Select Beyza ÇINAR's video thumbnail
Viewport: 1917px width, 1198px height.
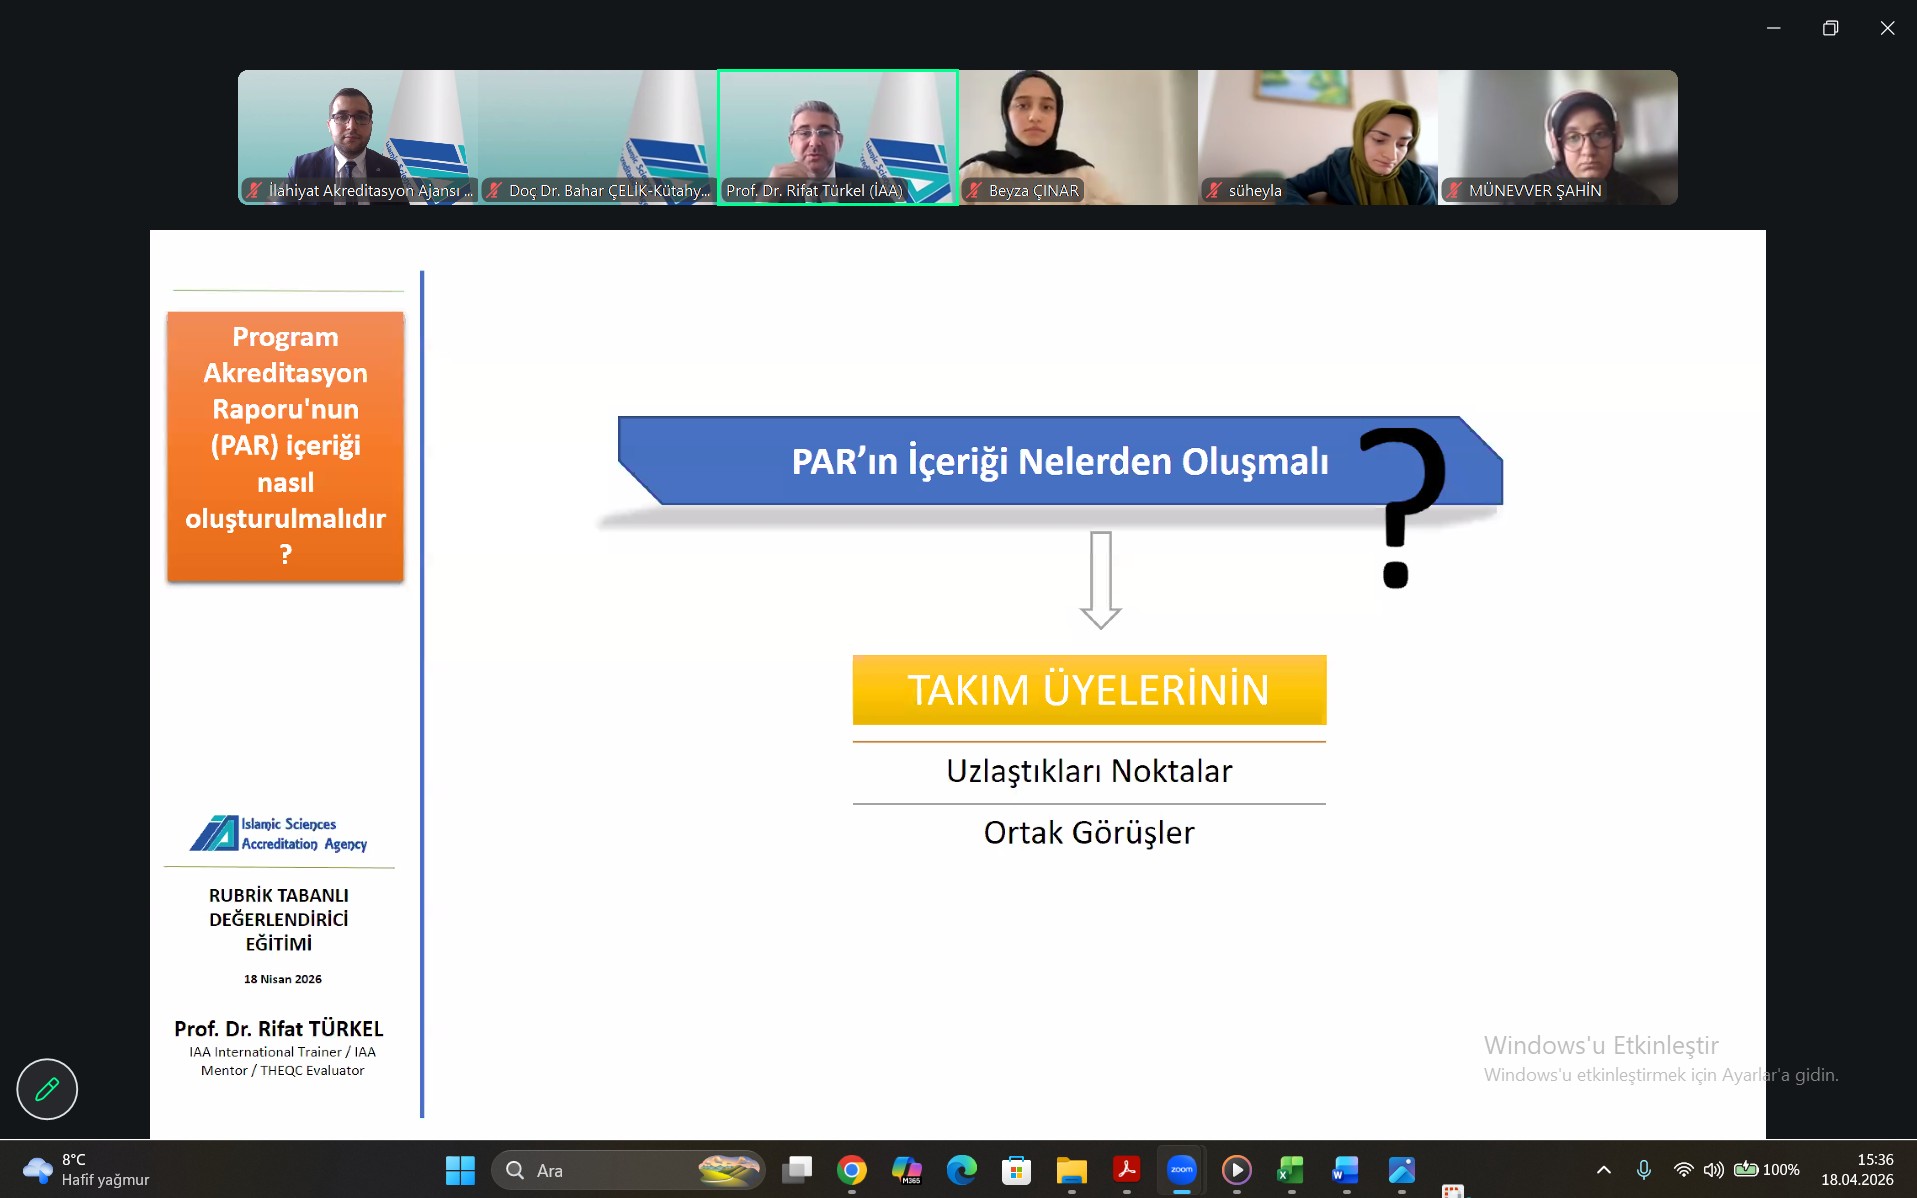1078,137
